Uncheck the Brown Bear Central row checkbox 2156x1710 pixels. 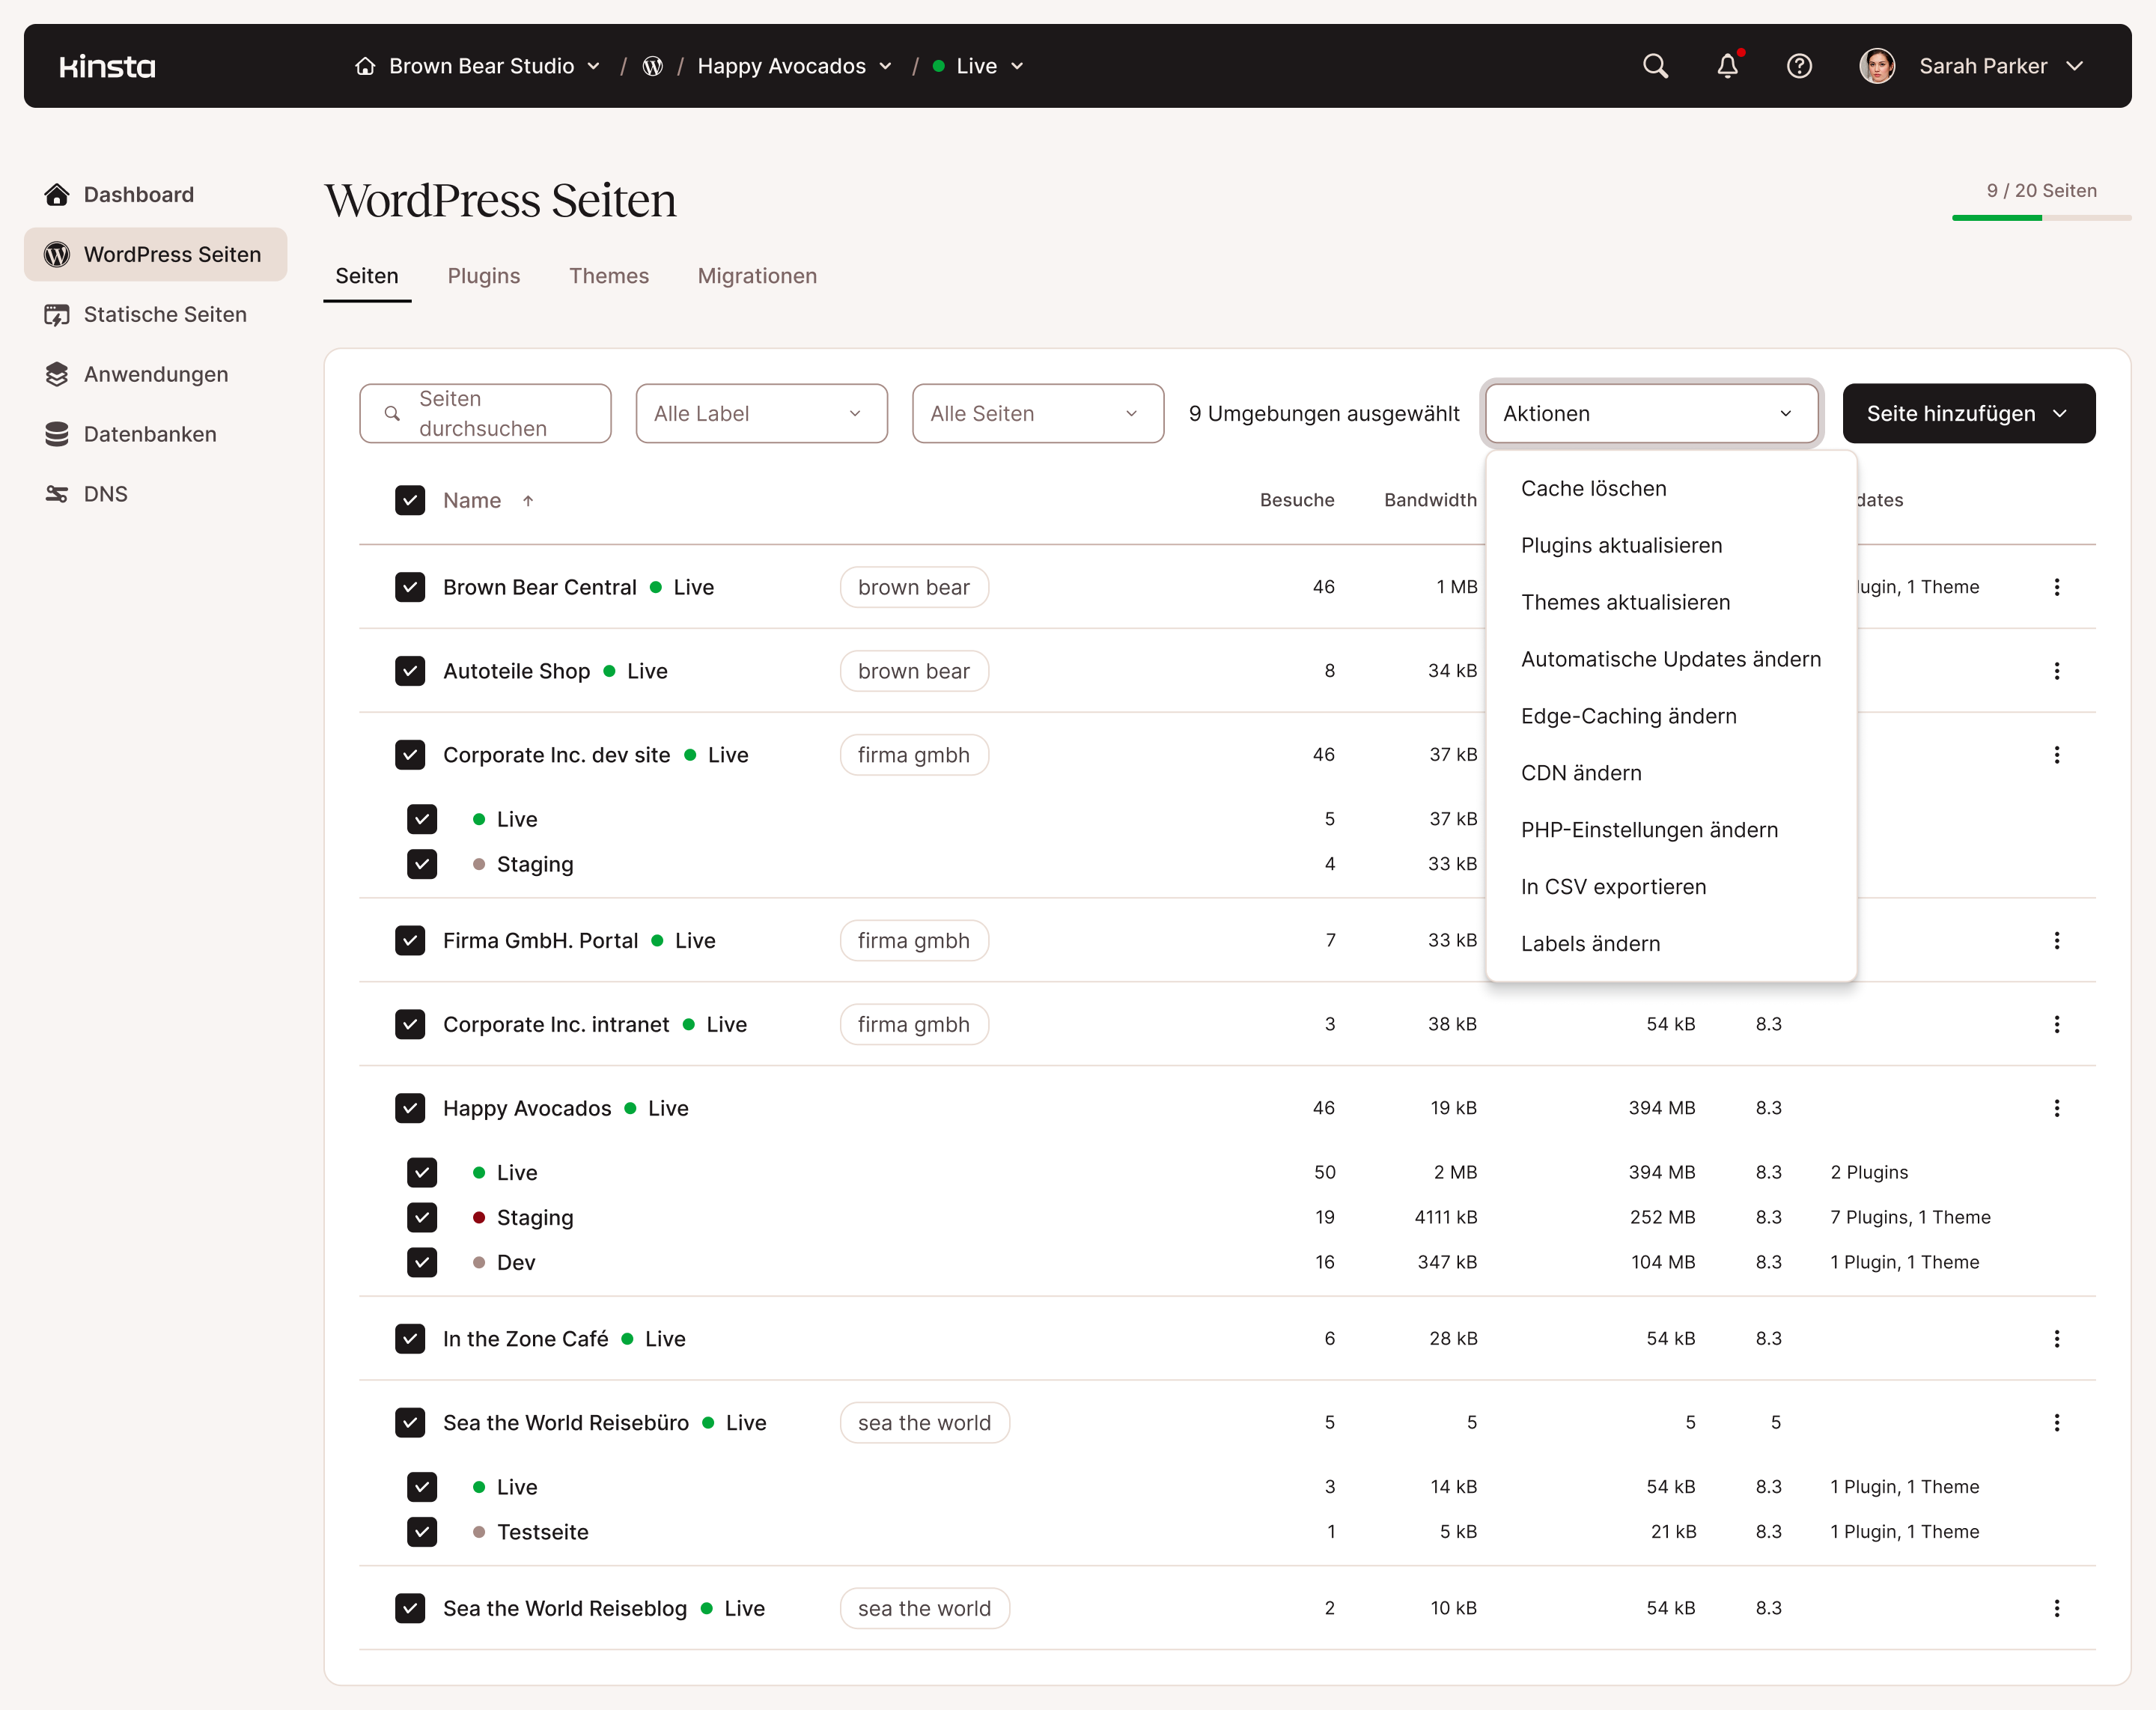coord(410,587)
